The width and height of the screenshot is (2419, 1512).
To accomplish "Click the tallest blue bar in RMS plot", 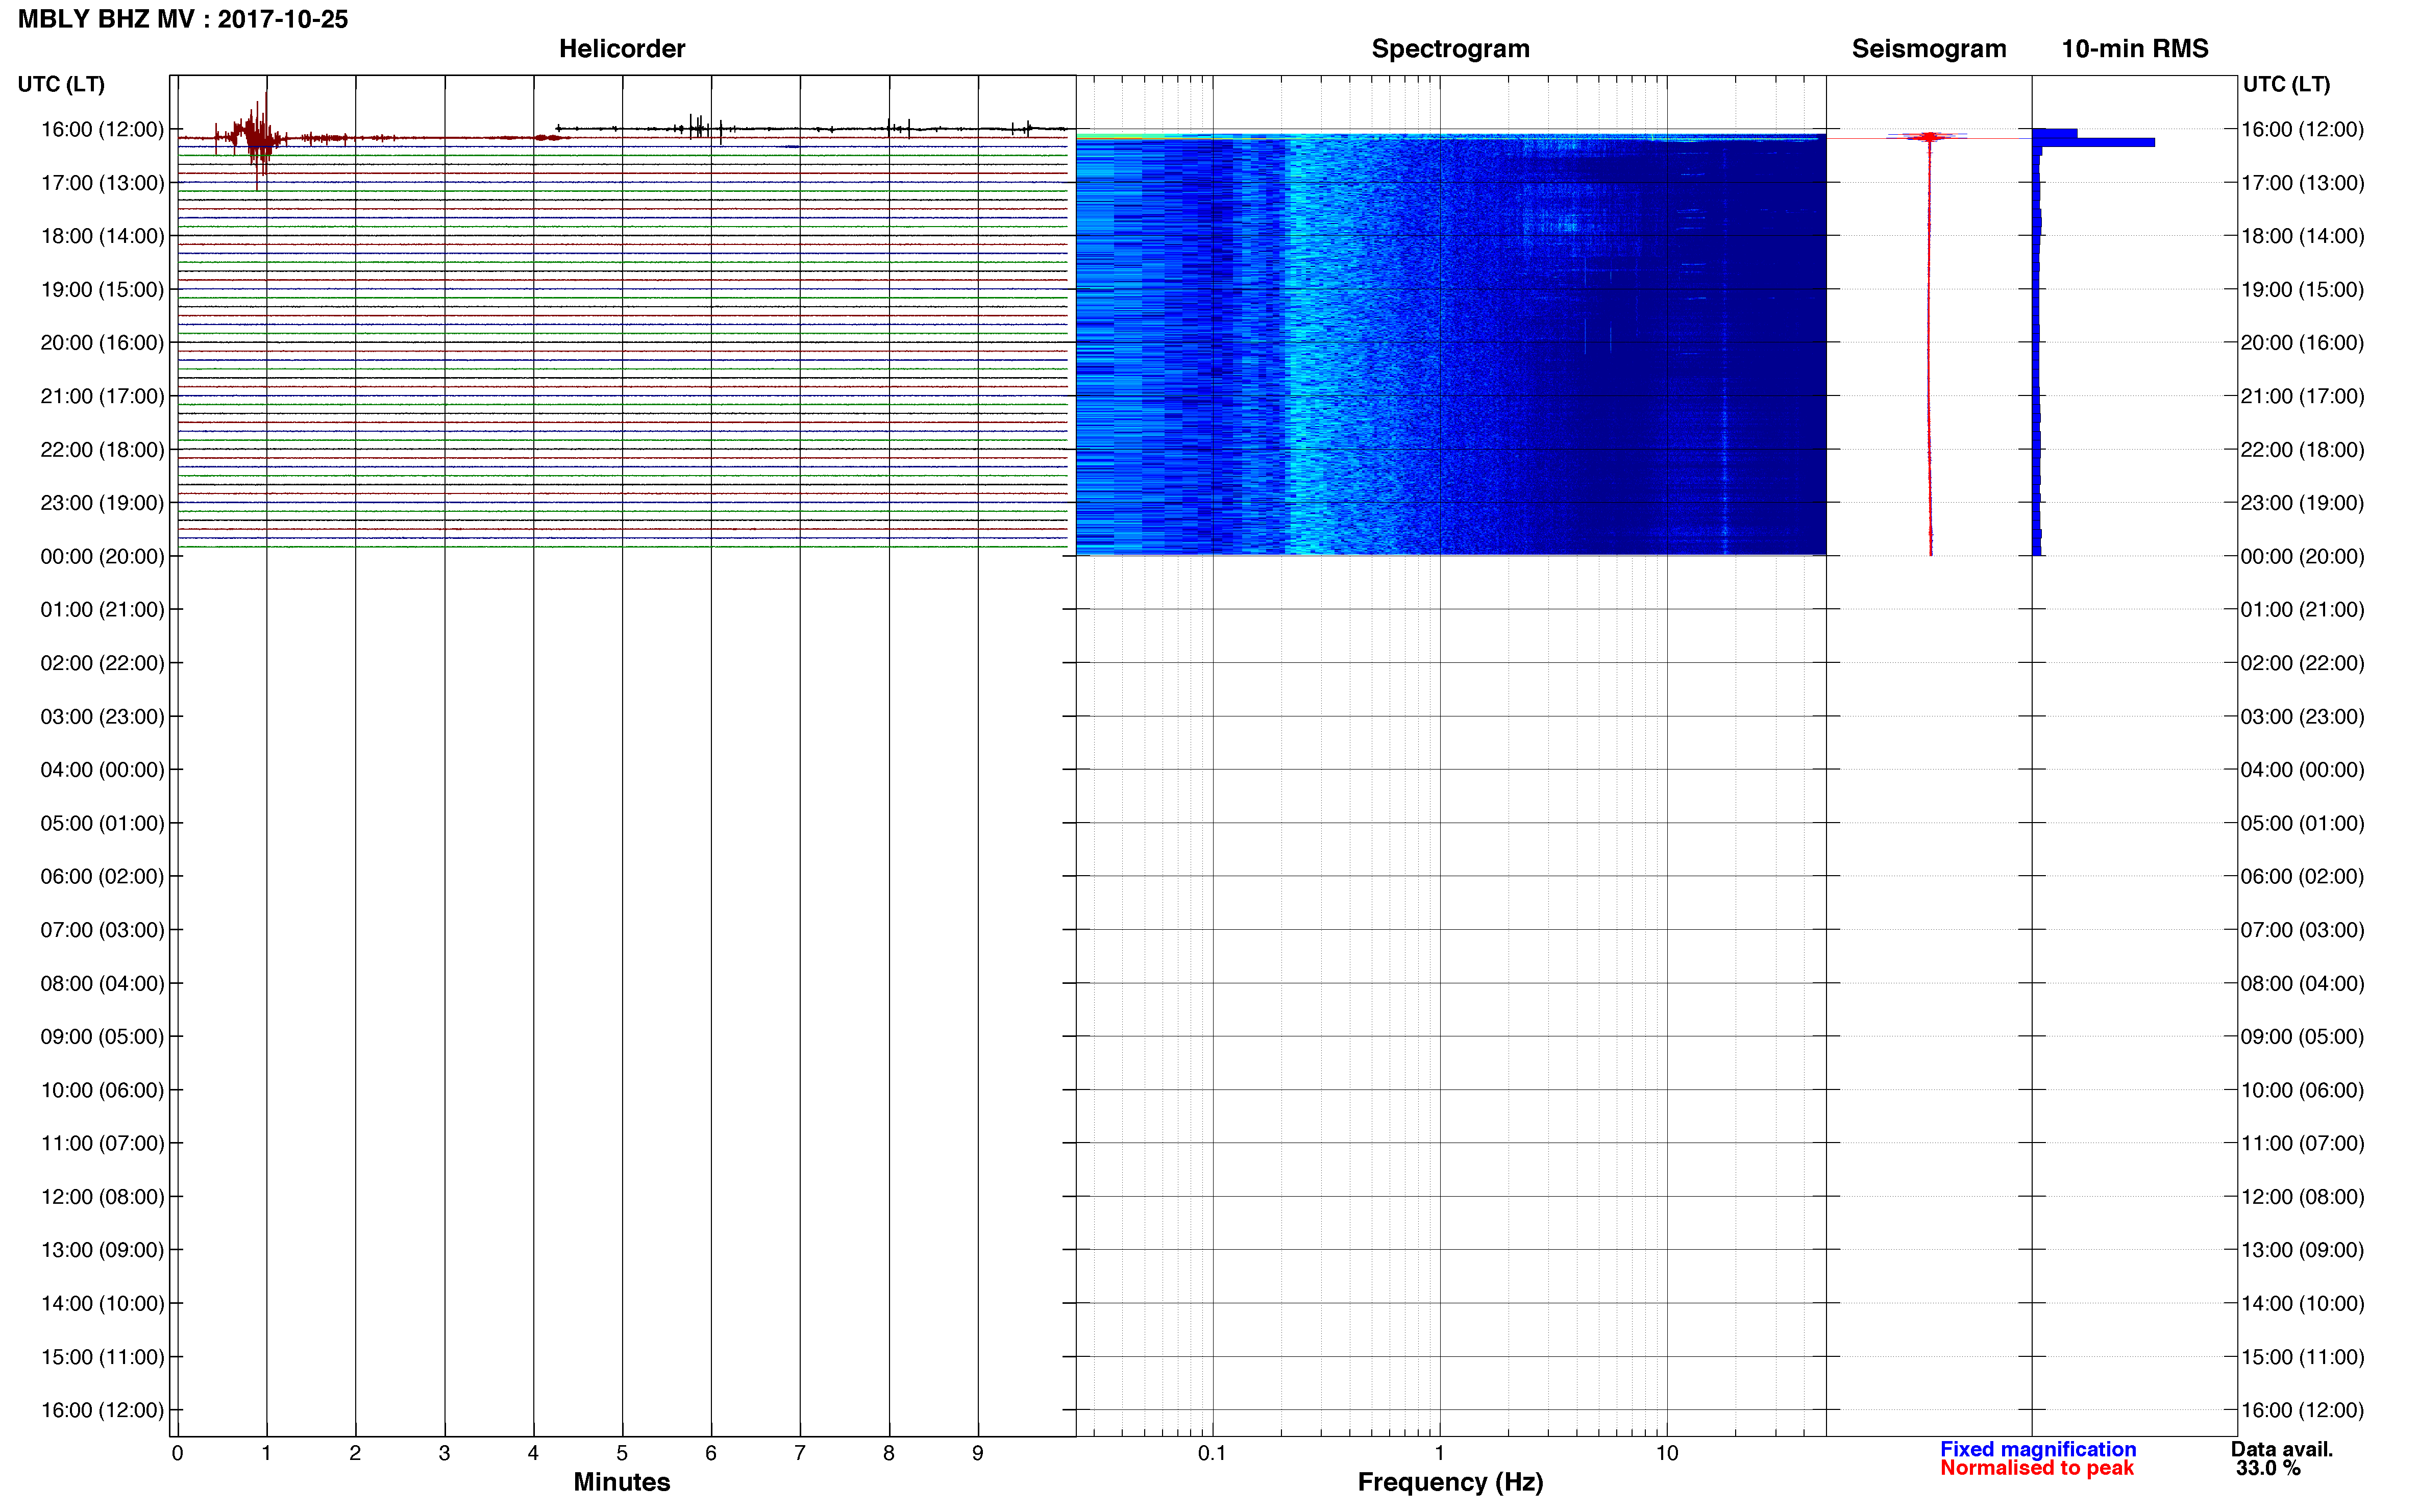I will [2094, 143].
